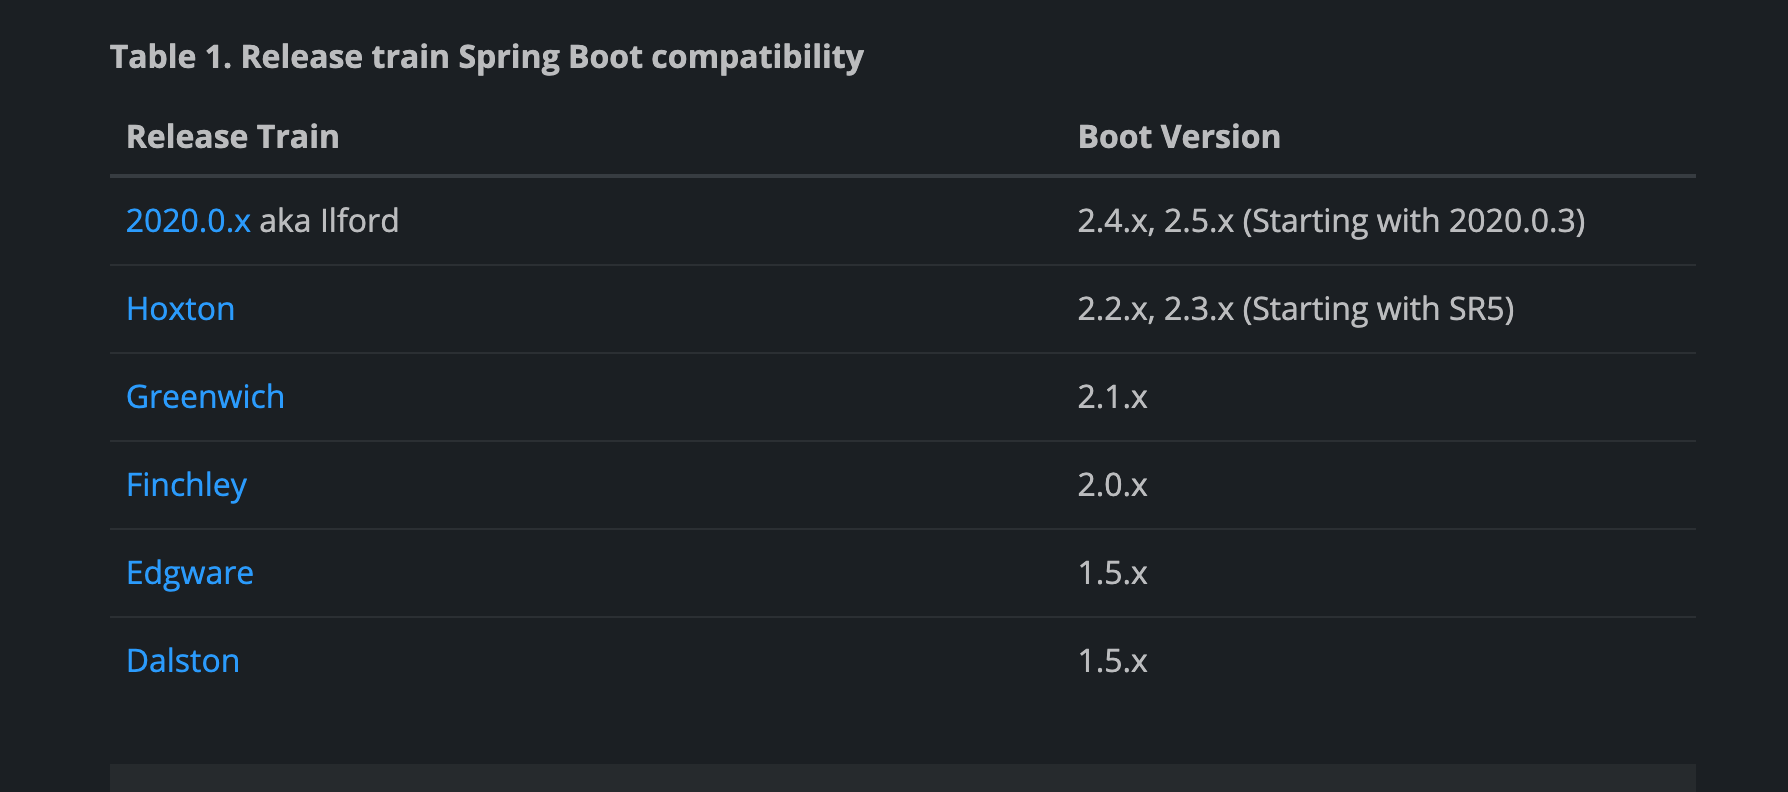
Task: Select the Dalston link
Action: tap(182, 661)
